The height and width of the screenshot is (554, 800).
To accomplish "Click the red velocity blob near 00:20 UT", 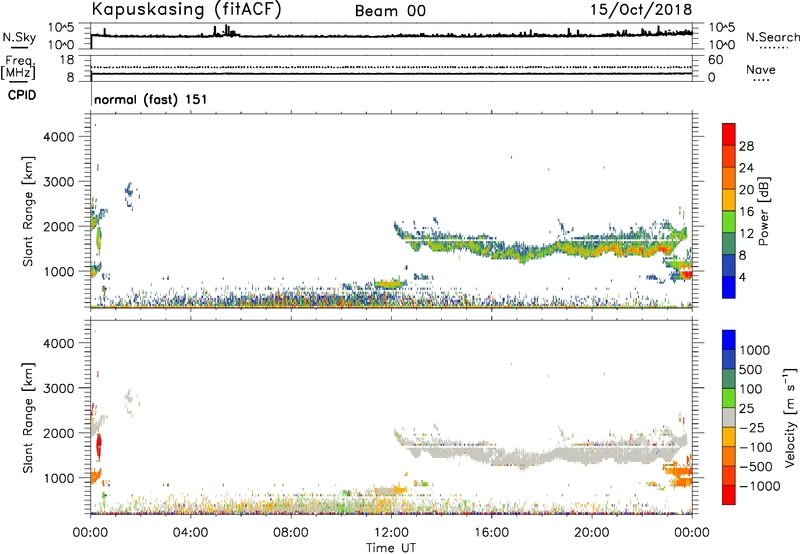I will point(98,446).
